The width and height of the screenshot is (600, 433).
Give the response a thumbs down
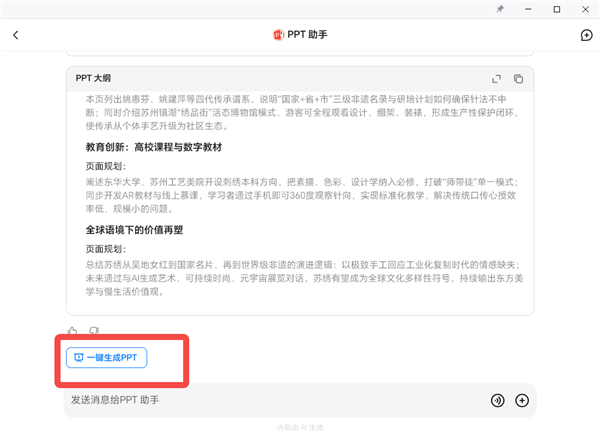point(94,331)
